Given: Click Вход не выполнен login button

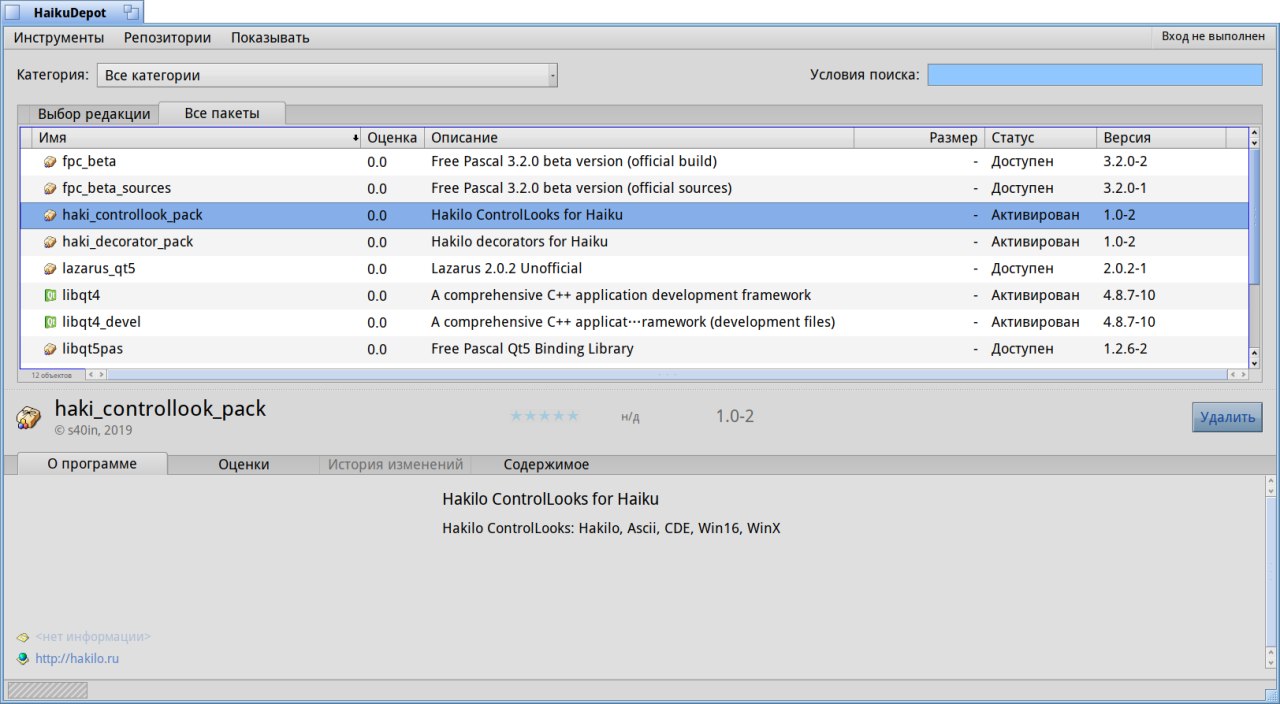Looking at the screenshot, I should (x=1213, y=36).
